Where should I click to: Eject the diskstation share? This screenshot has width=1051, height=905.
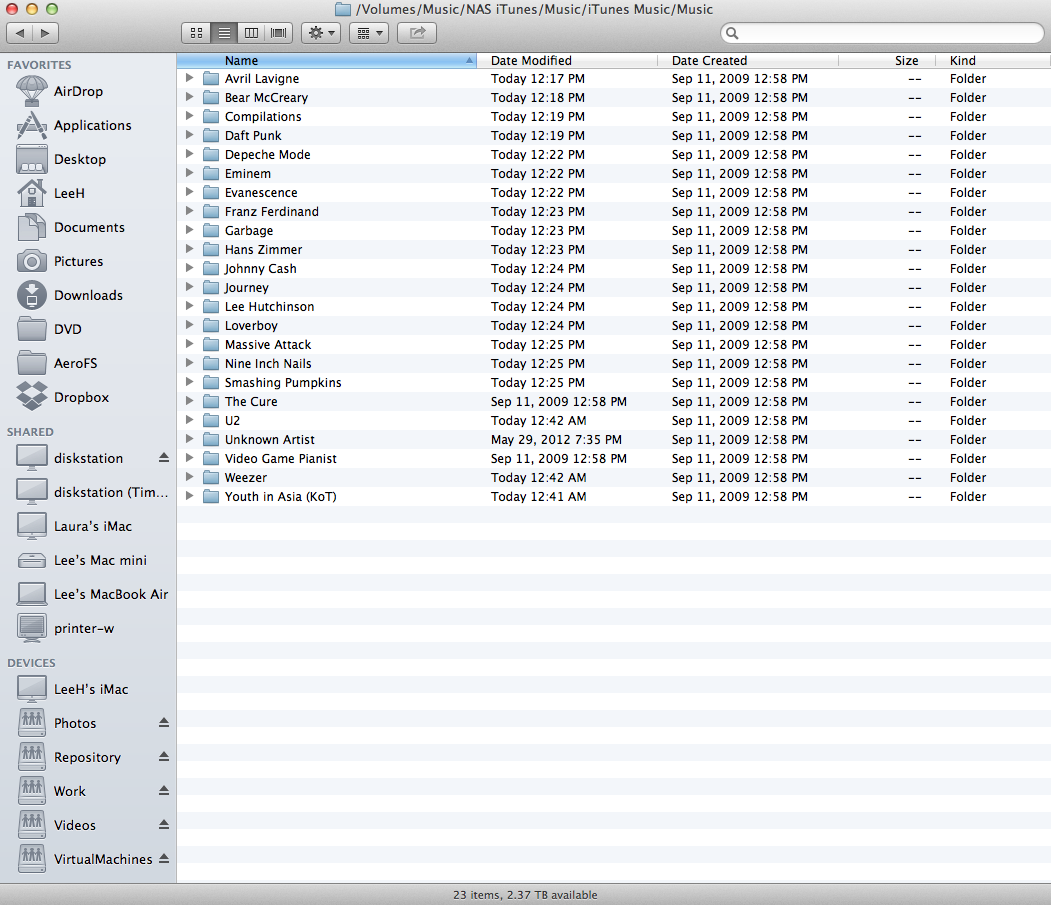pyautogui.click(x=164, y=458)
